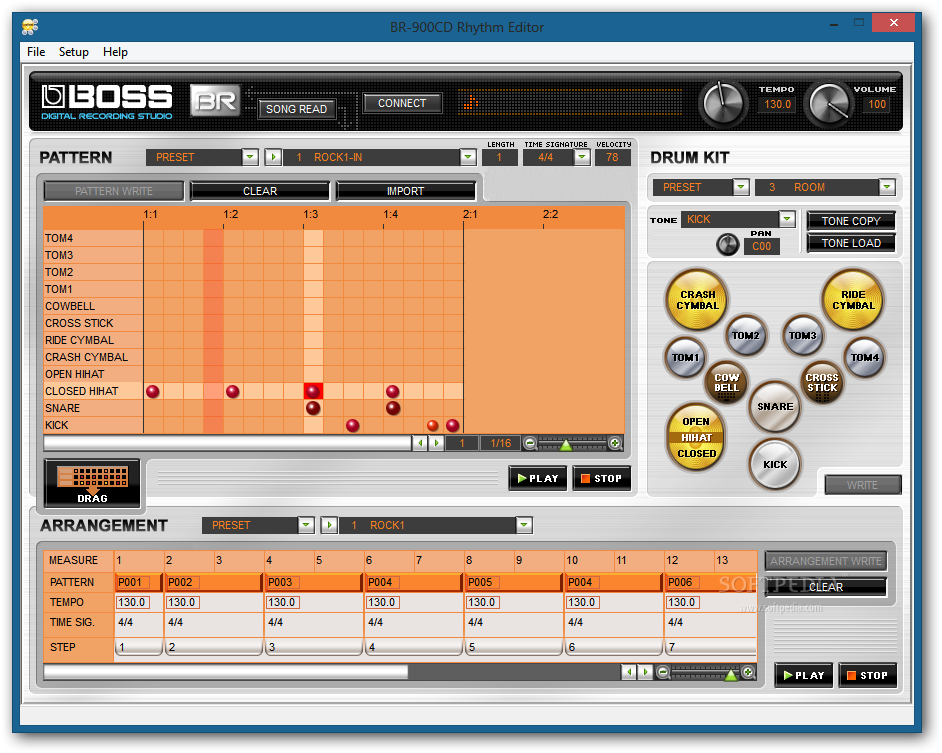Play the arrangement
The height and width of the screenshot is (753, 942).
pyautogui.click(x=803, y=675)
